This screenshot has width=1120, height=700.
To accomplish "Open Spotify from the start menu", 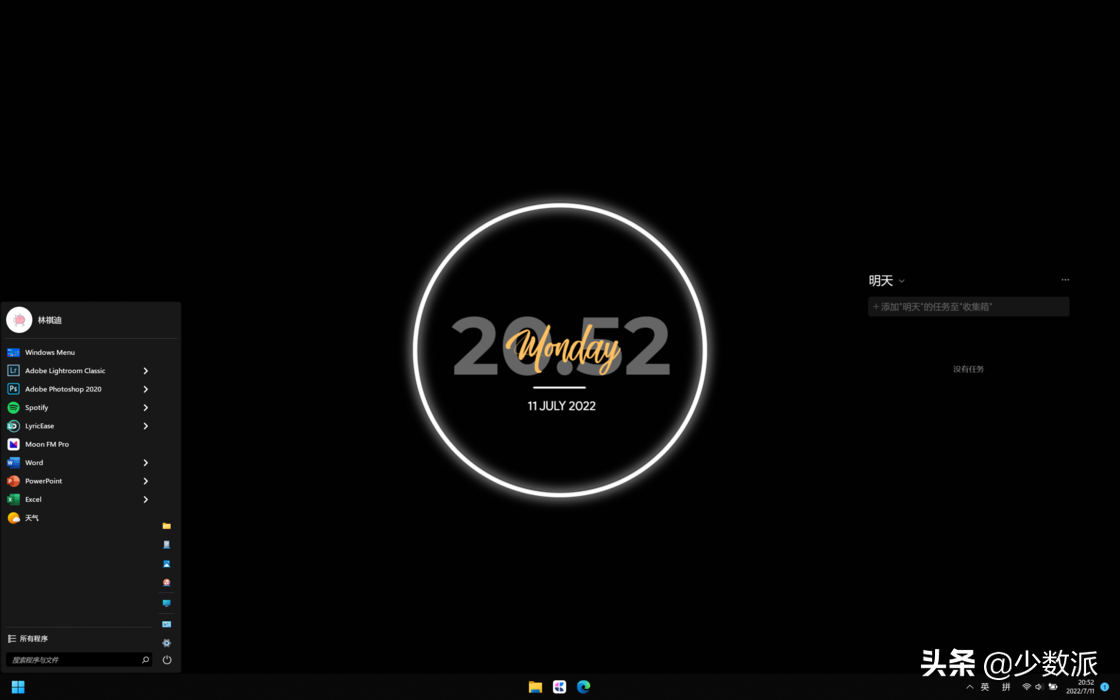I will tap(37, 408).
